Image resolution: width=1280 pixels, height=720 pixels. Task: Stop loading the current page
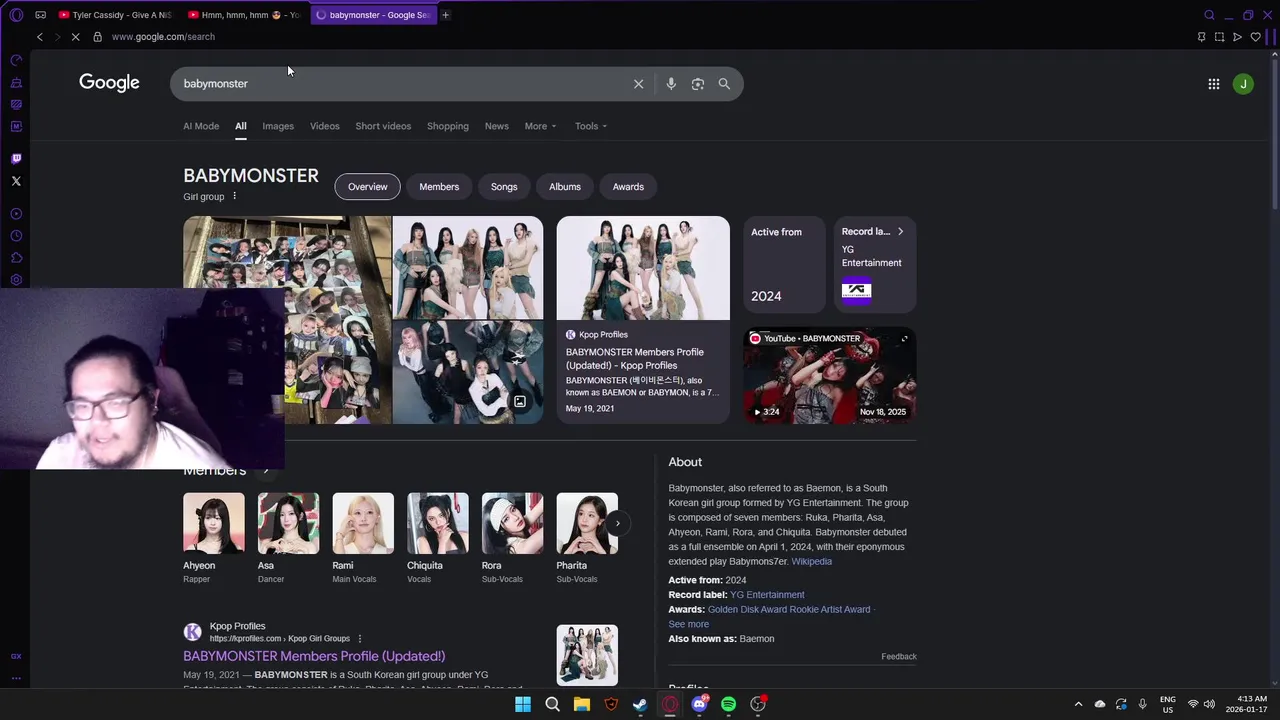(x=75, y=37)
